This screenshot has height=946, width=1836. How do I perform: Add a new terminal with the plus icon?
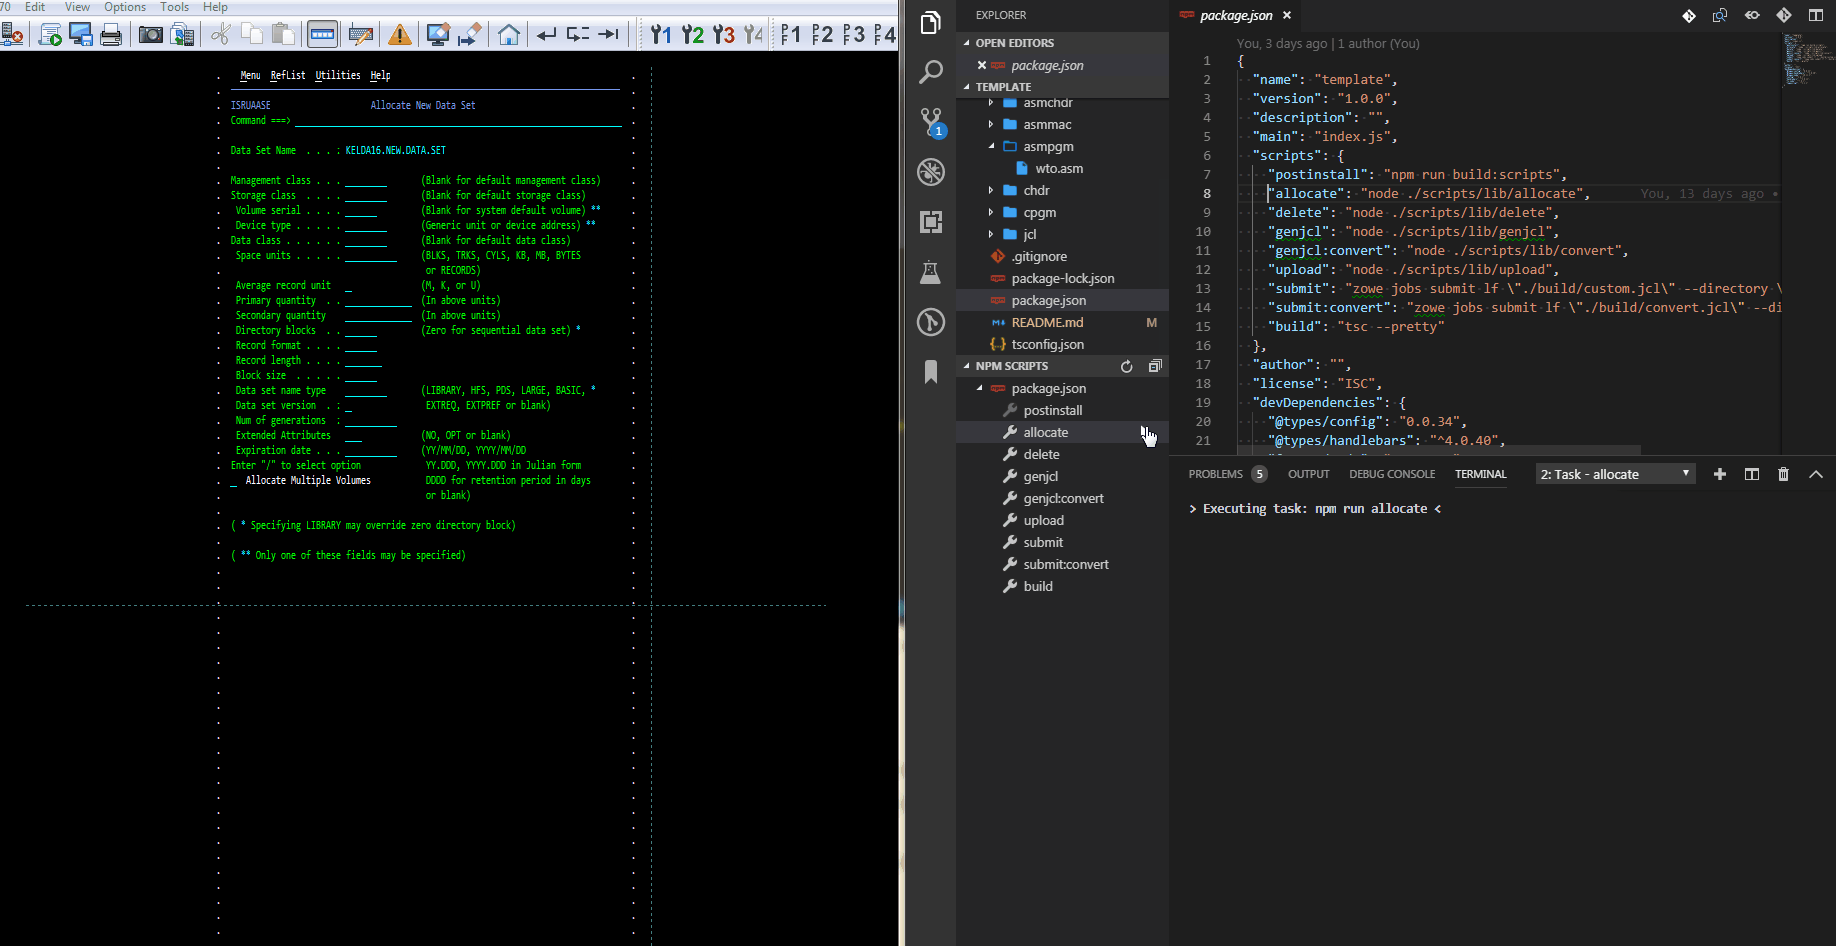(1720, 474)
